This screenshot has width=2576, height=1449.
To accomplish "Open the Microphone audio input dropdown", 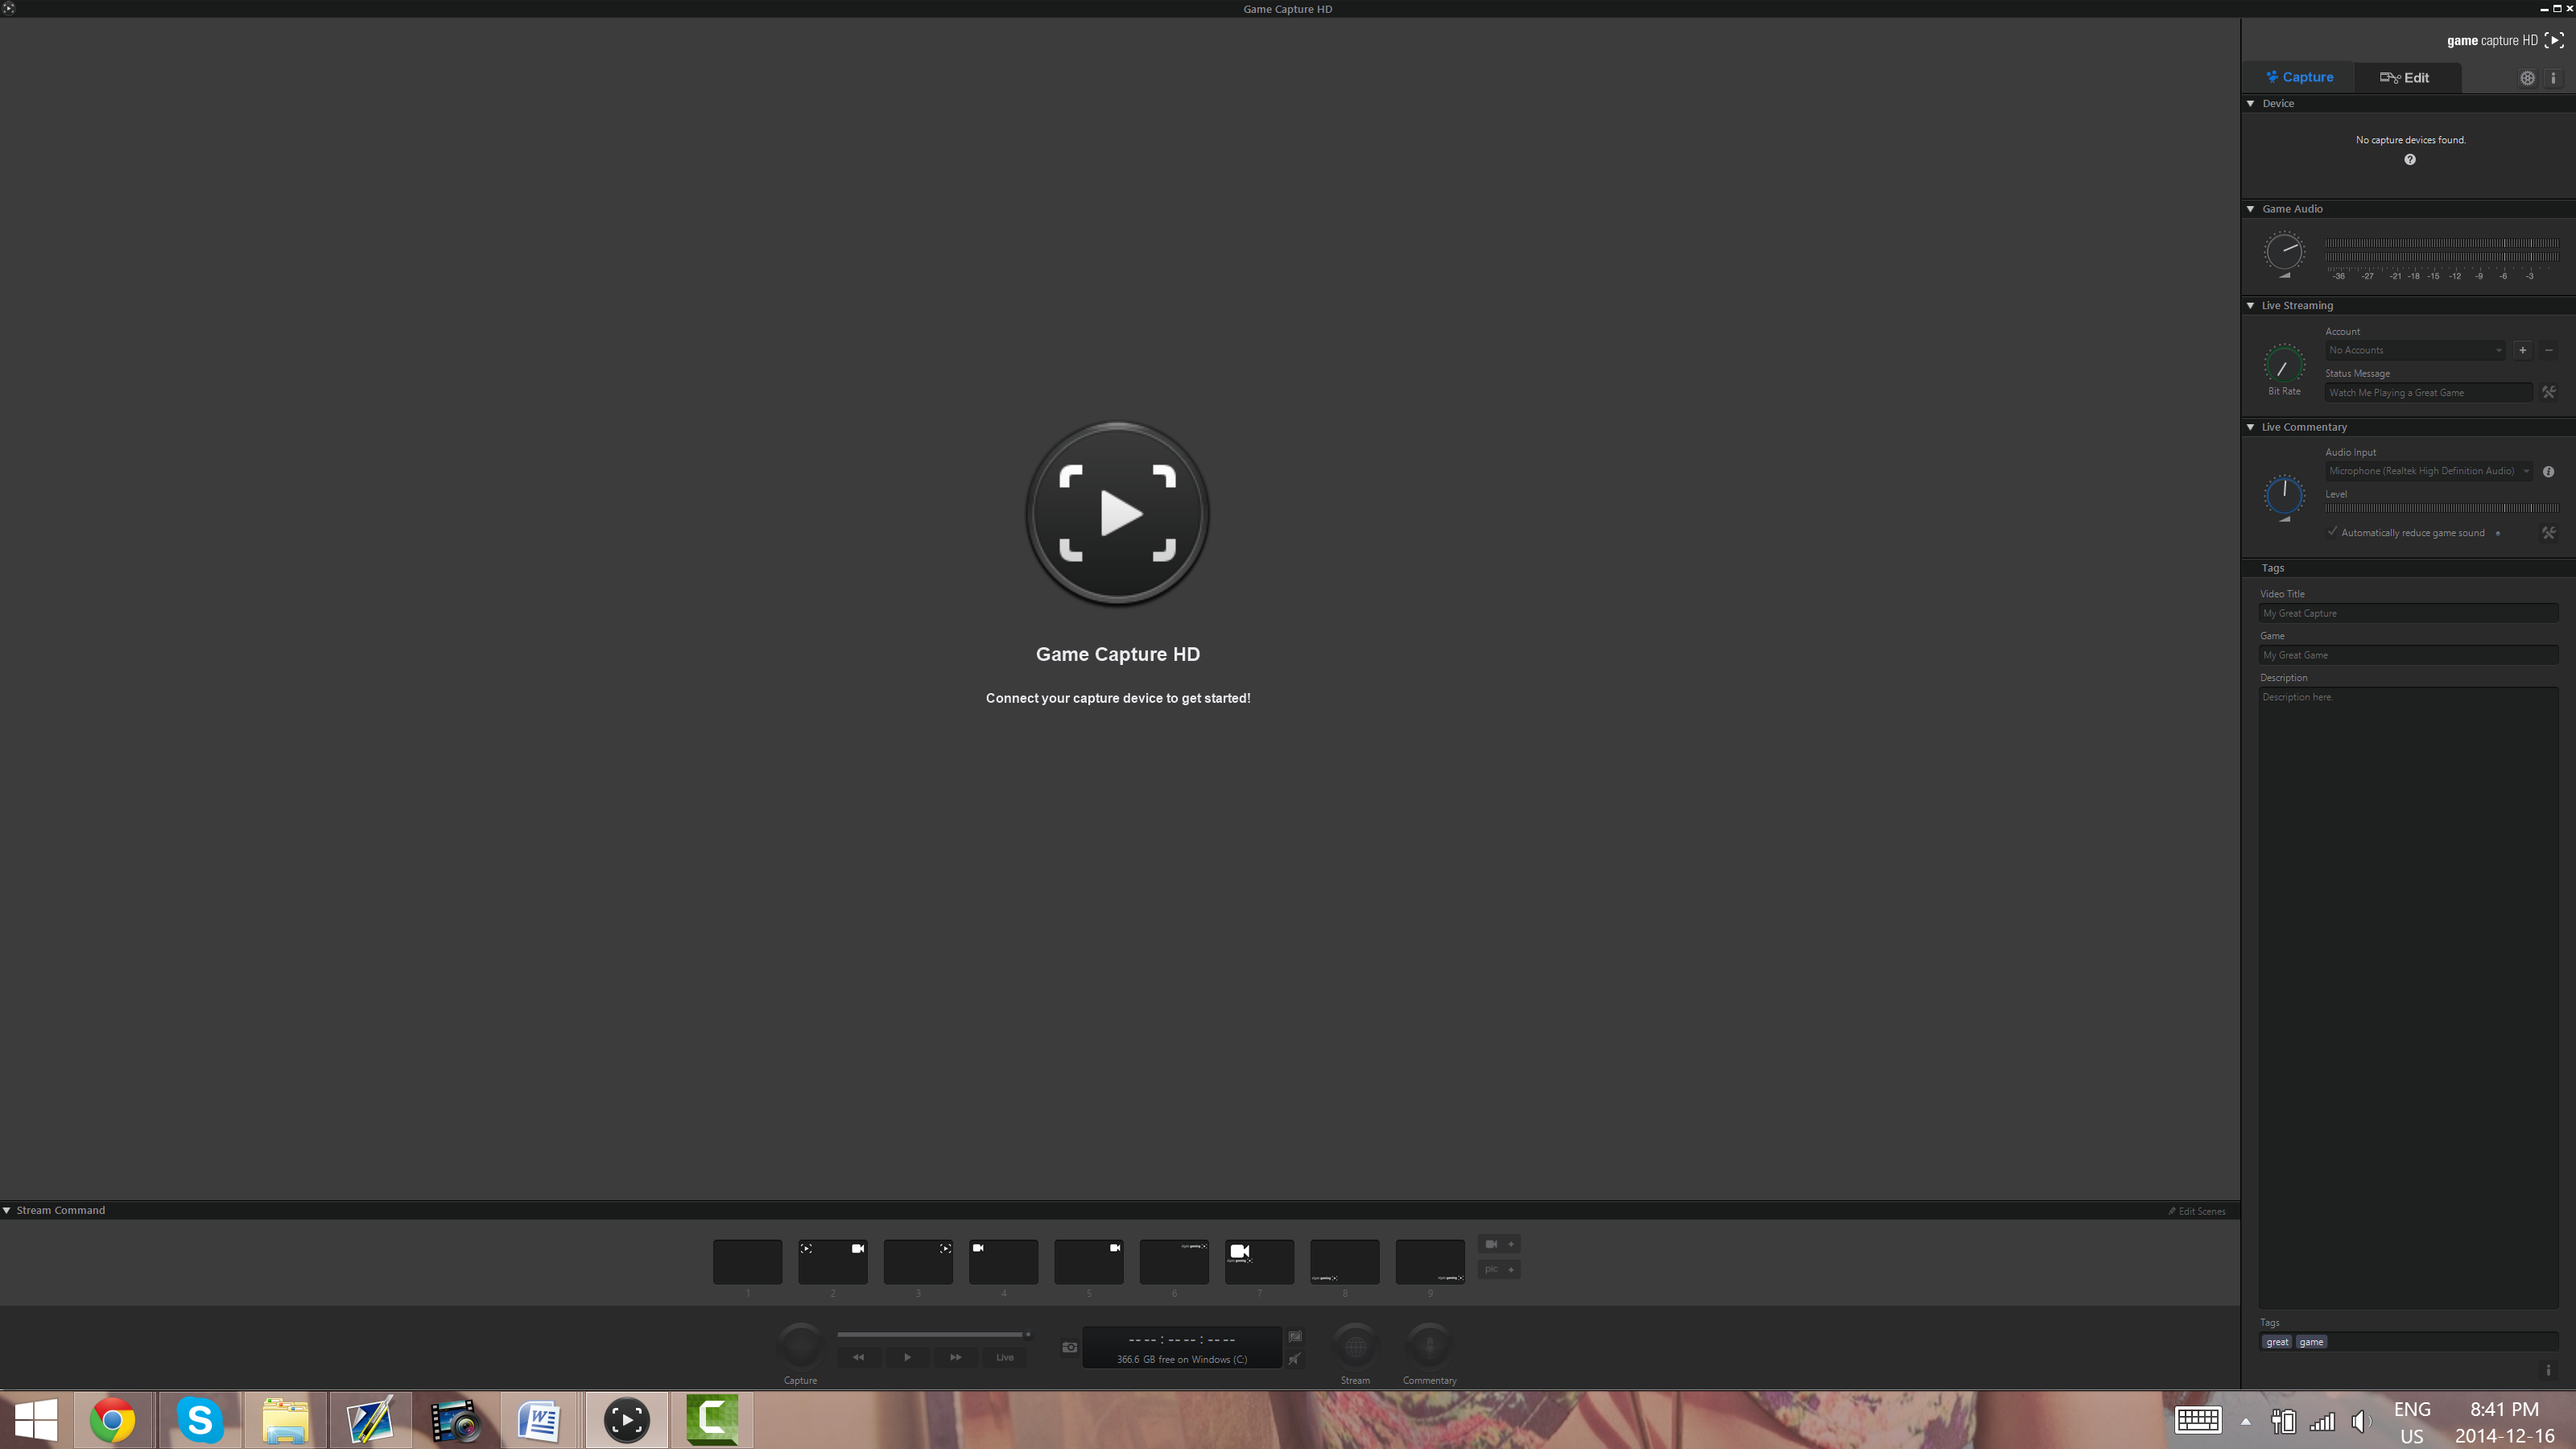I will pos(2427,471).
